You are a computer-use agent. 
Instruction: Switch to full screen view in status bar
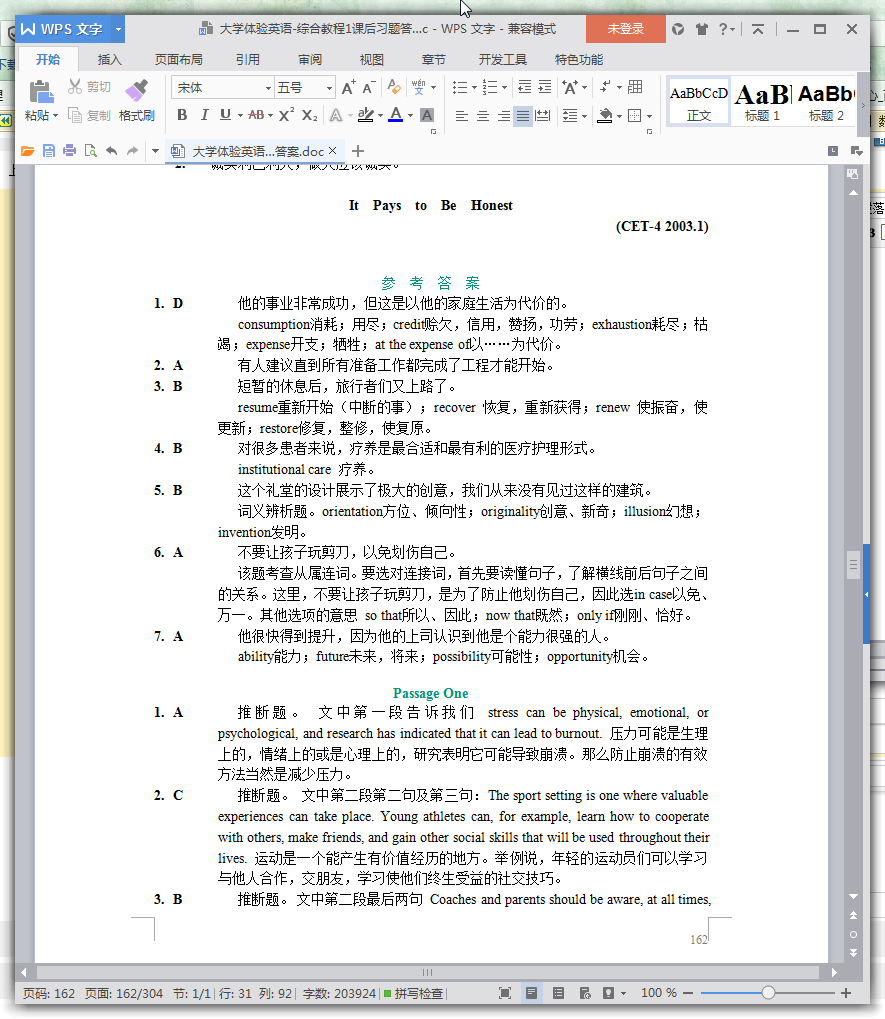click(x=505, y=993)
